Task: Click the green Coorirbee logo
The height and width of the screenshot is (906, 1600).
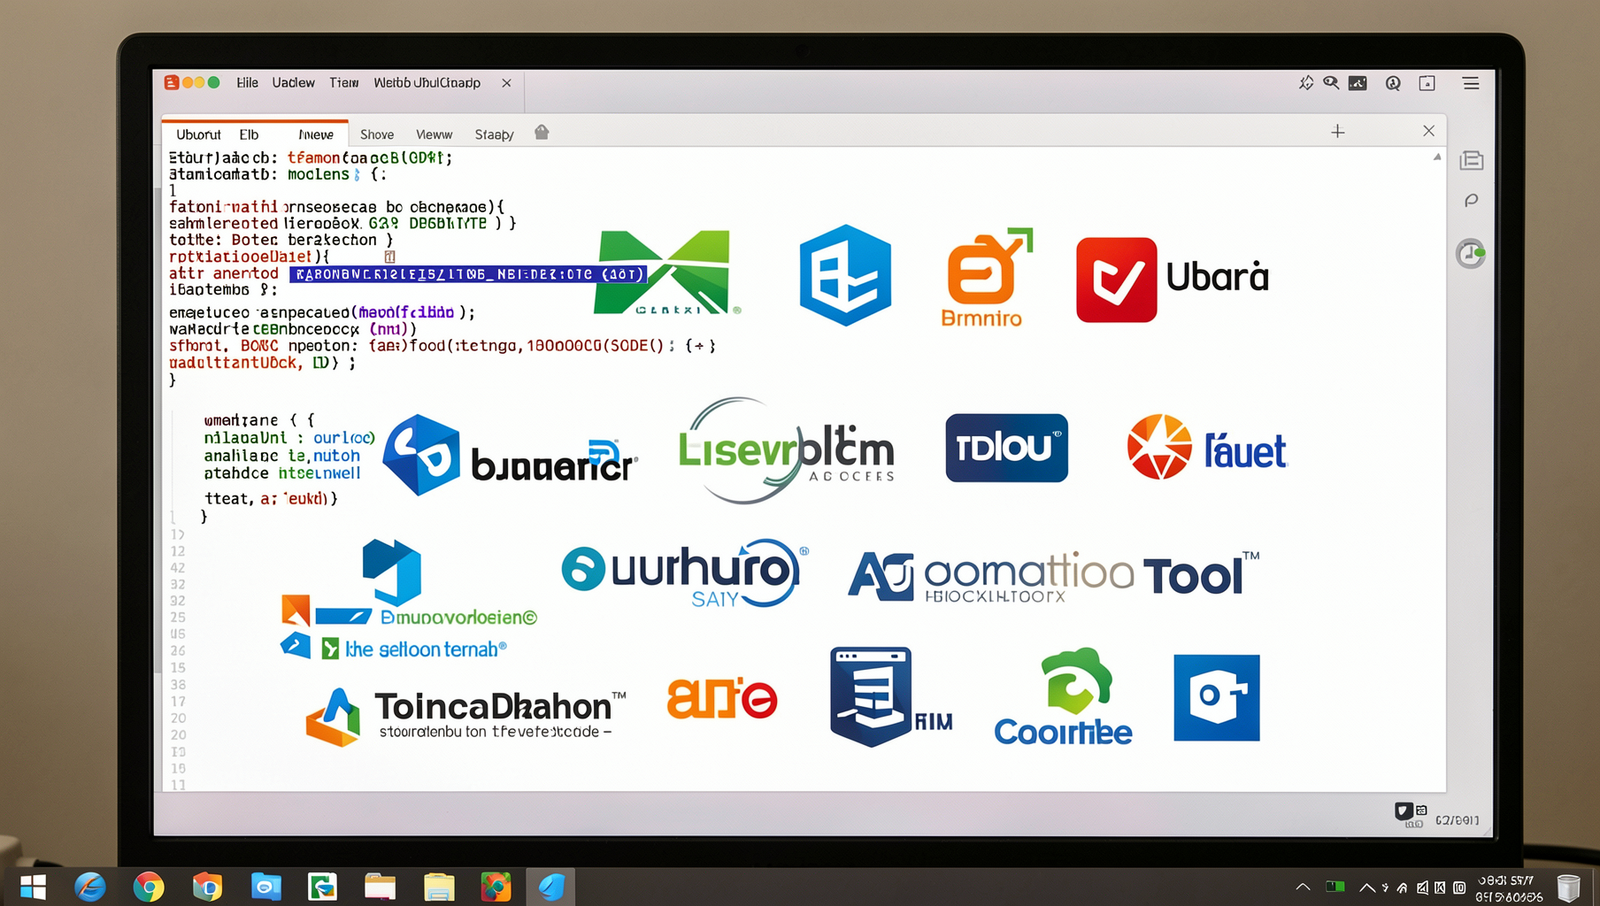Action: [1063, 697]
